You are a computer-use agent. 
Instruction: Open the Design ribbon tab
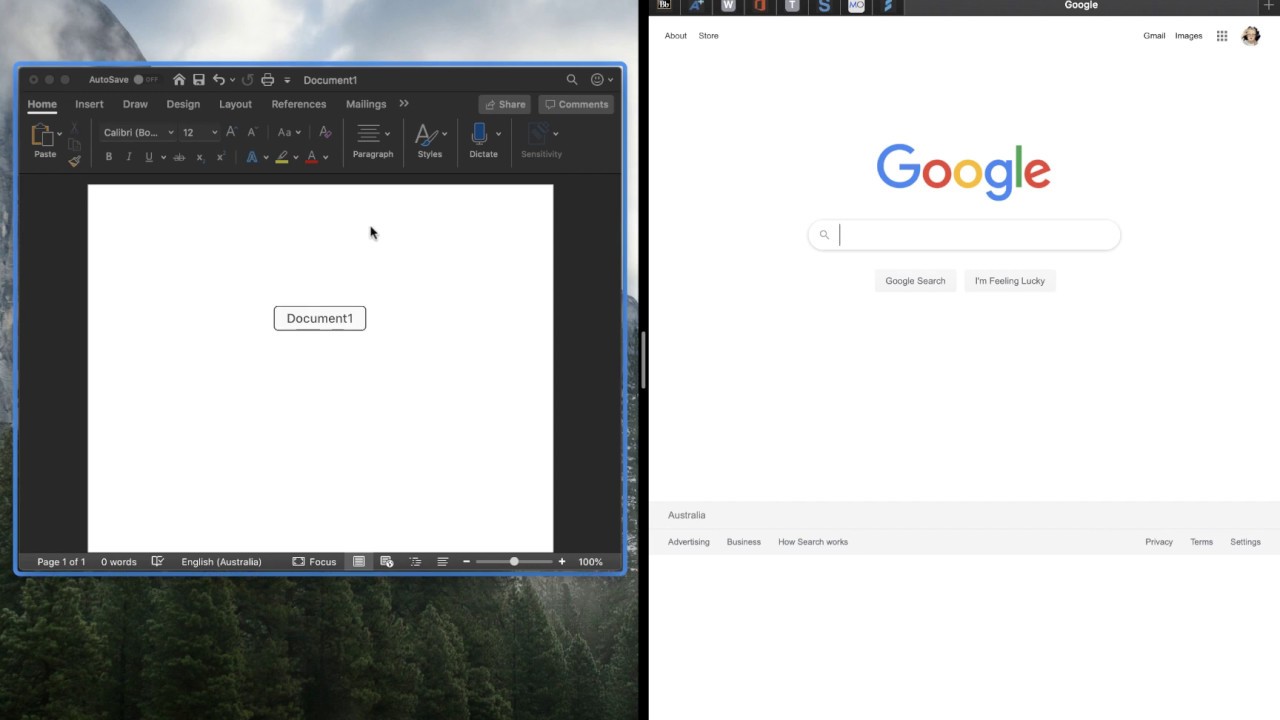click(x=183, y=104)
